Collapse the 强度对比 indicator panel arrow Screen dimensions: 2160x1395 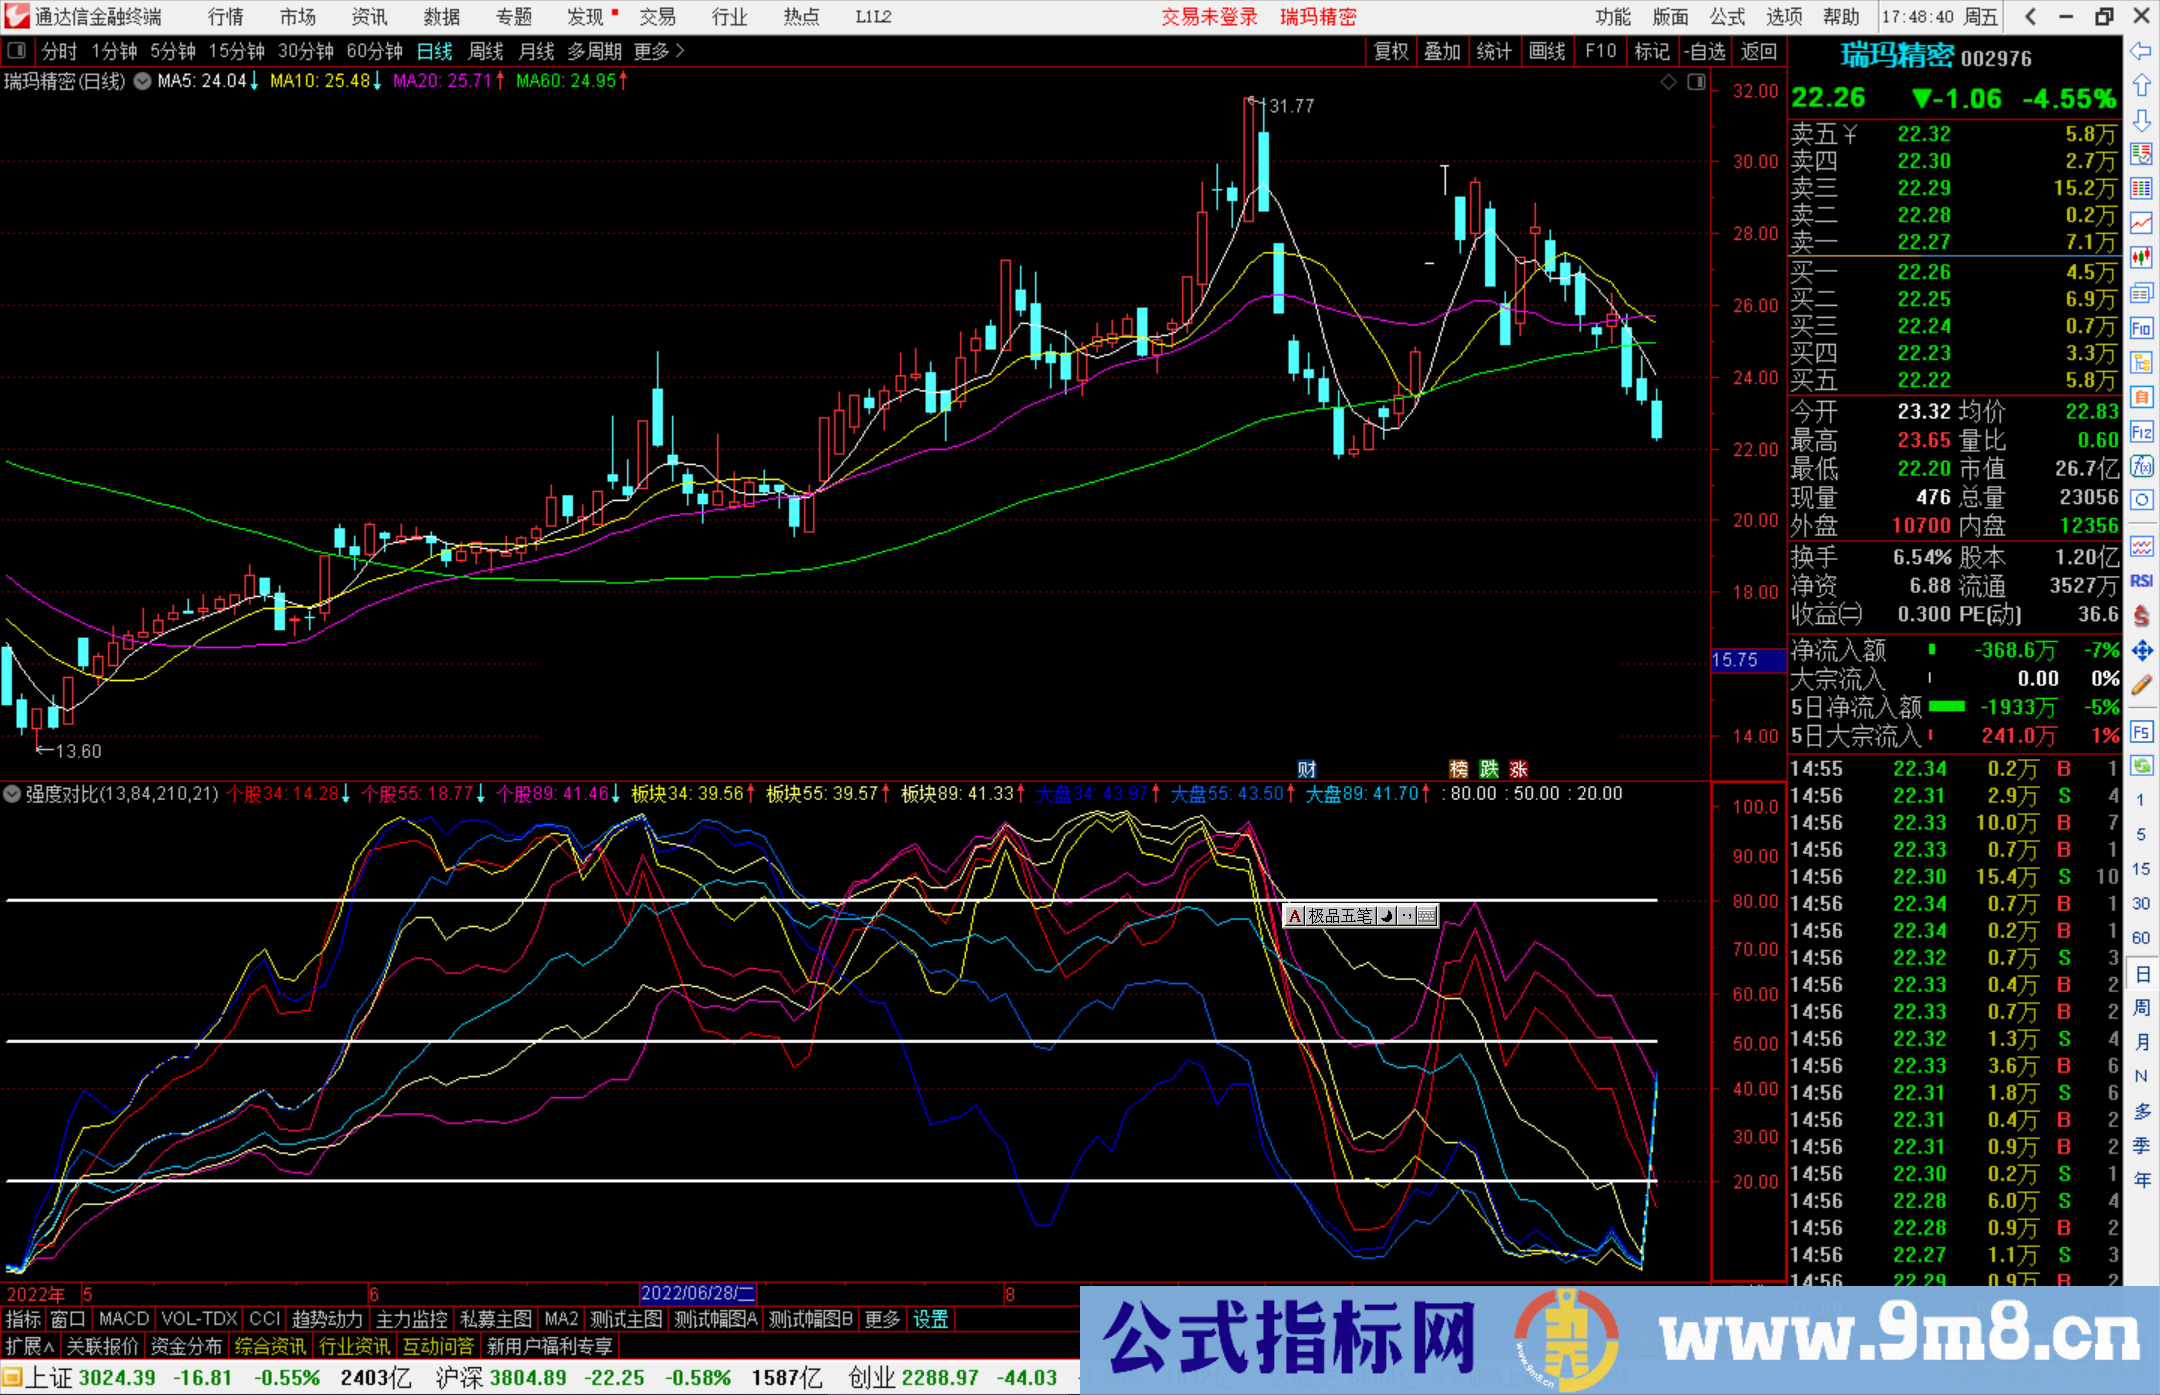click(x=12, y=793)
